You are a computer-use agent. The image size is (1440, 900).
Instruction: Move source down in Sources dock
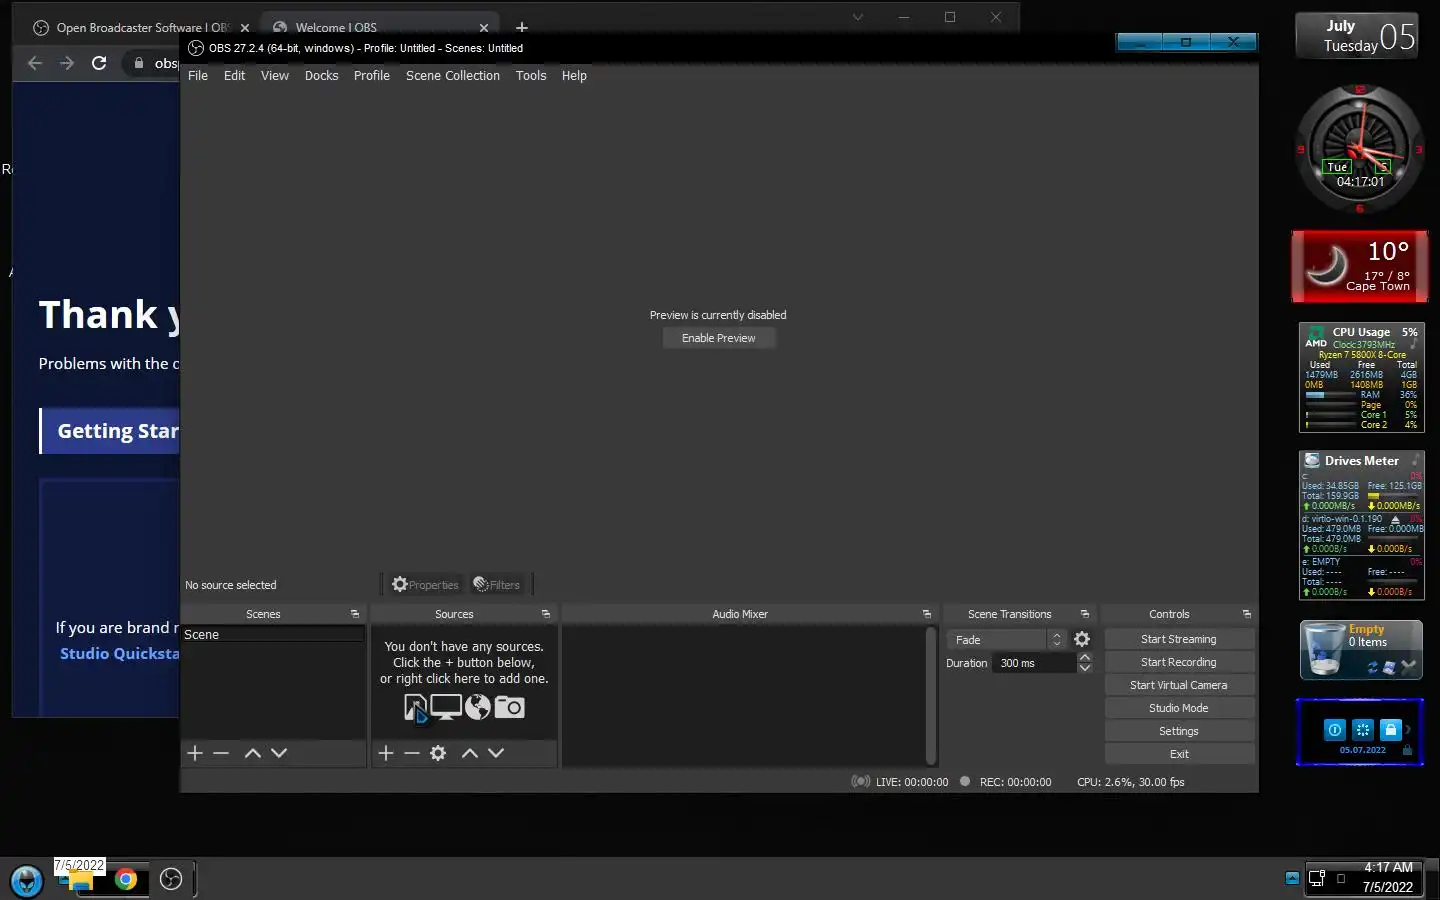tap(496, 753)
